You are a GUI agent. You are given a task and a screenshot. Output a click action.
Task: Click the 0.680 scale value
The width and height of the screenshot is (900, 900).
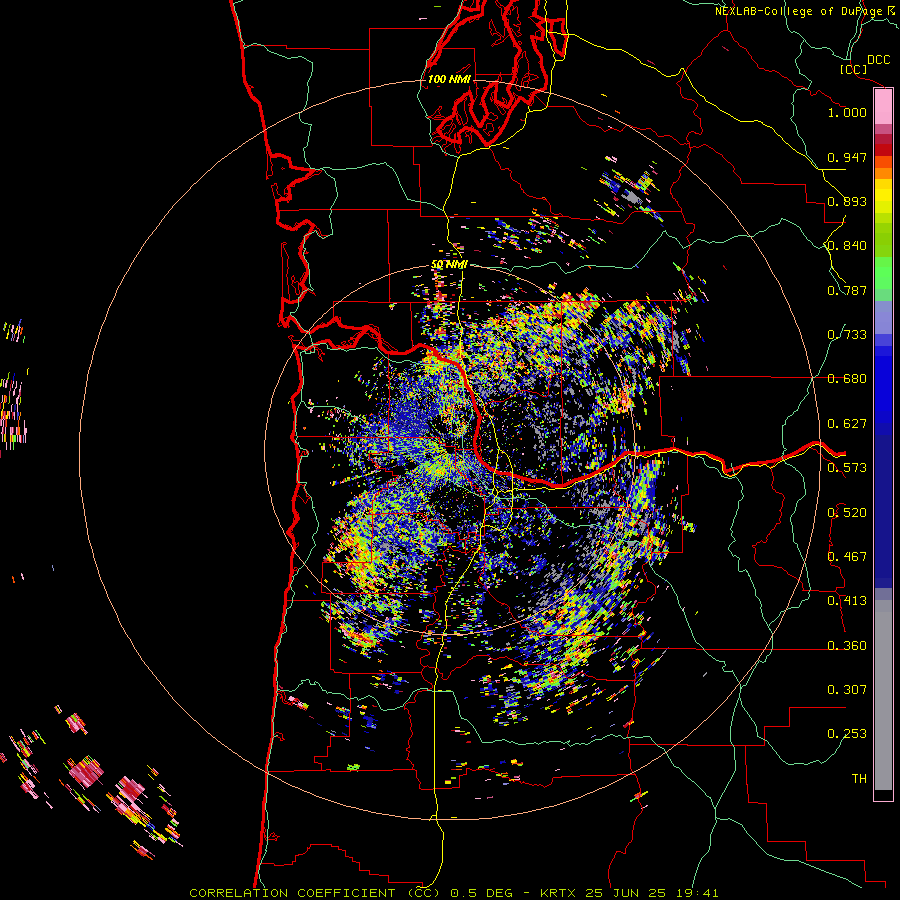pyautogui.click(x=847, y=379)
